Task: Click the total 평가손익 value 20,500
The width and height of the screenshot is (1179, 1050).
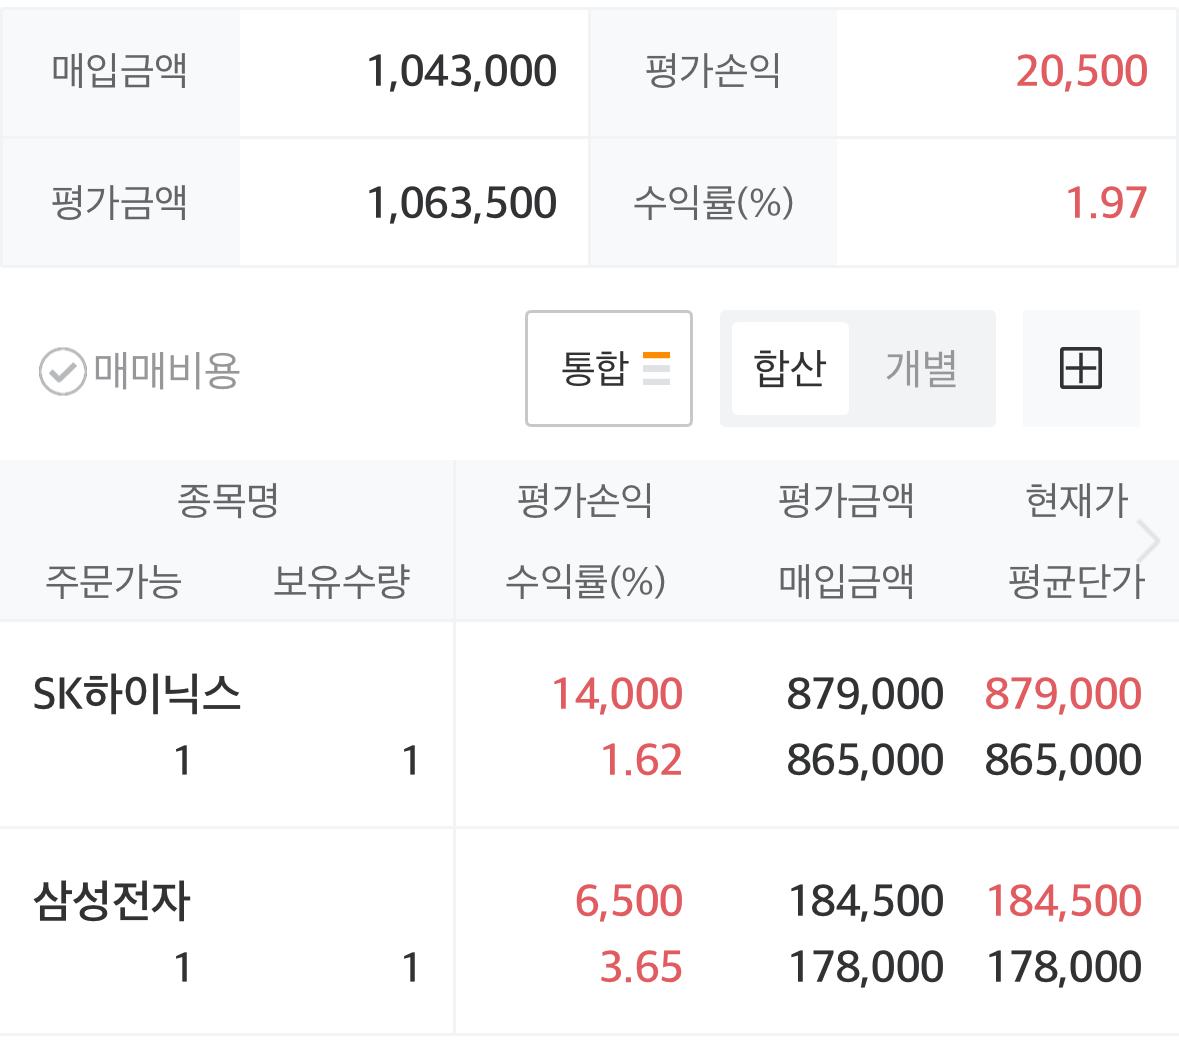Action: tap(1081, 71)
